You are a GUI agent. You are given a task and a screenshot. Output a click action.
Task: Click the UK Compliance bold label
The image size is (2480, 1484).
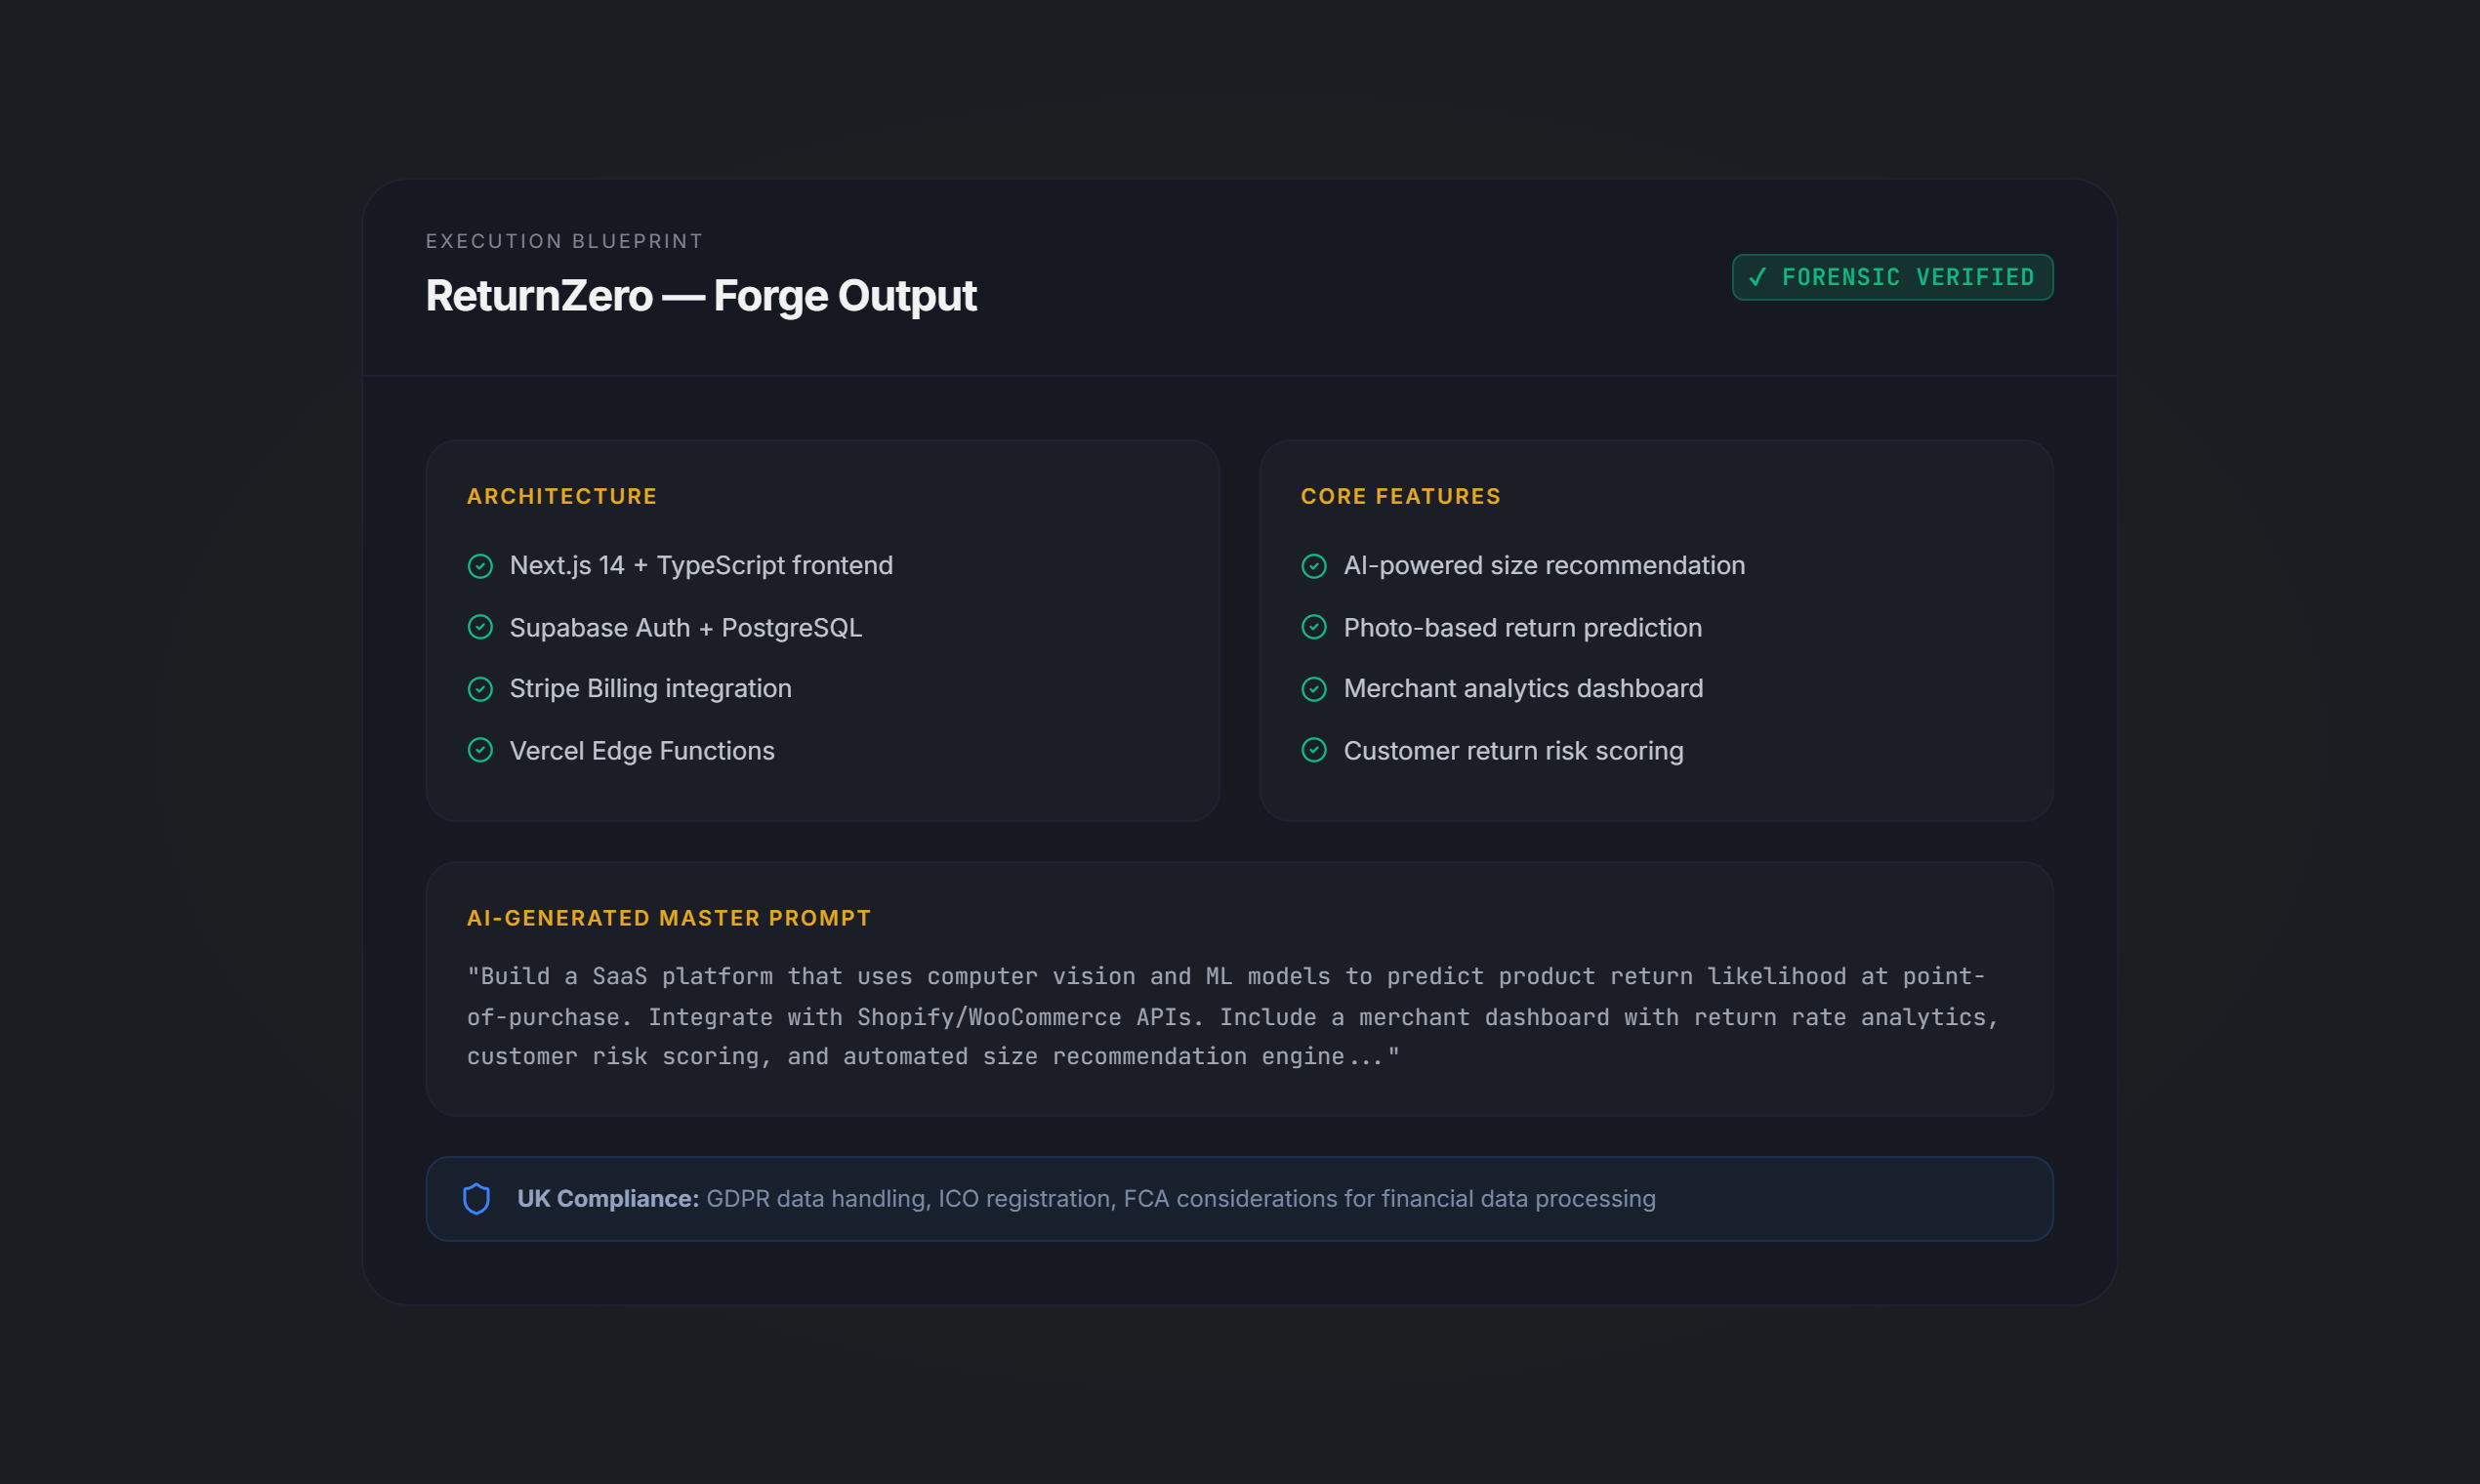pyautogui.click(x=607, y=1198)
